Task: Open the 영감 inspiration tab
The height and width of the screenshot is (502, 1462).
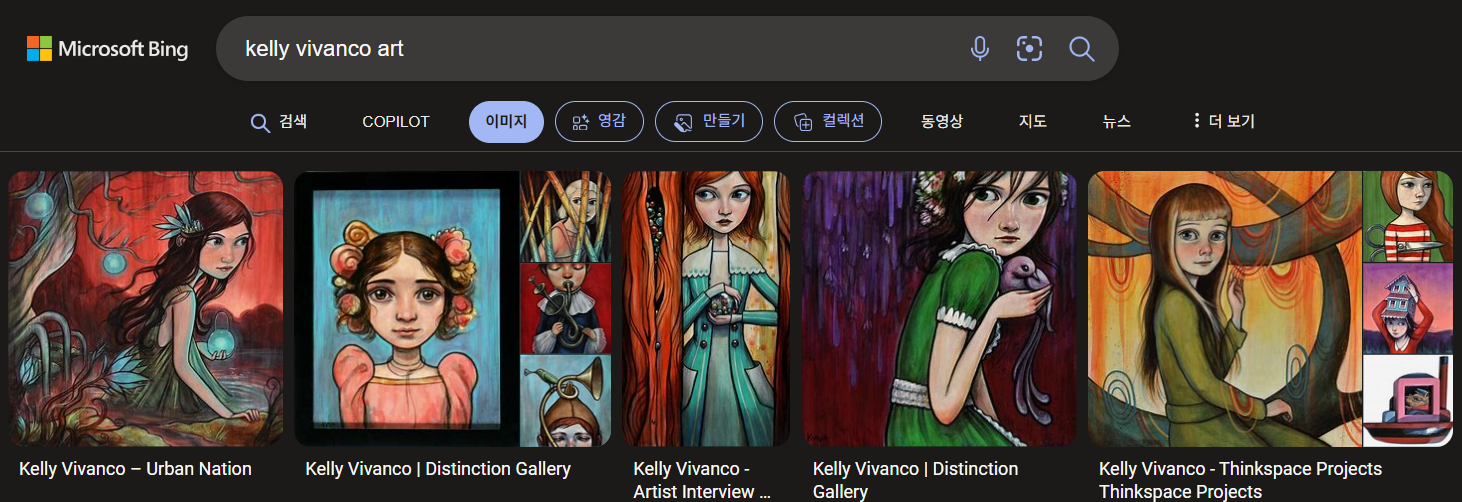Action: [599, 122]
